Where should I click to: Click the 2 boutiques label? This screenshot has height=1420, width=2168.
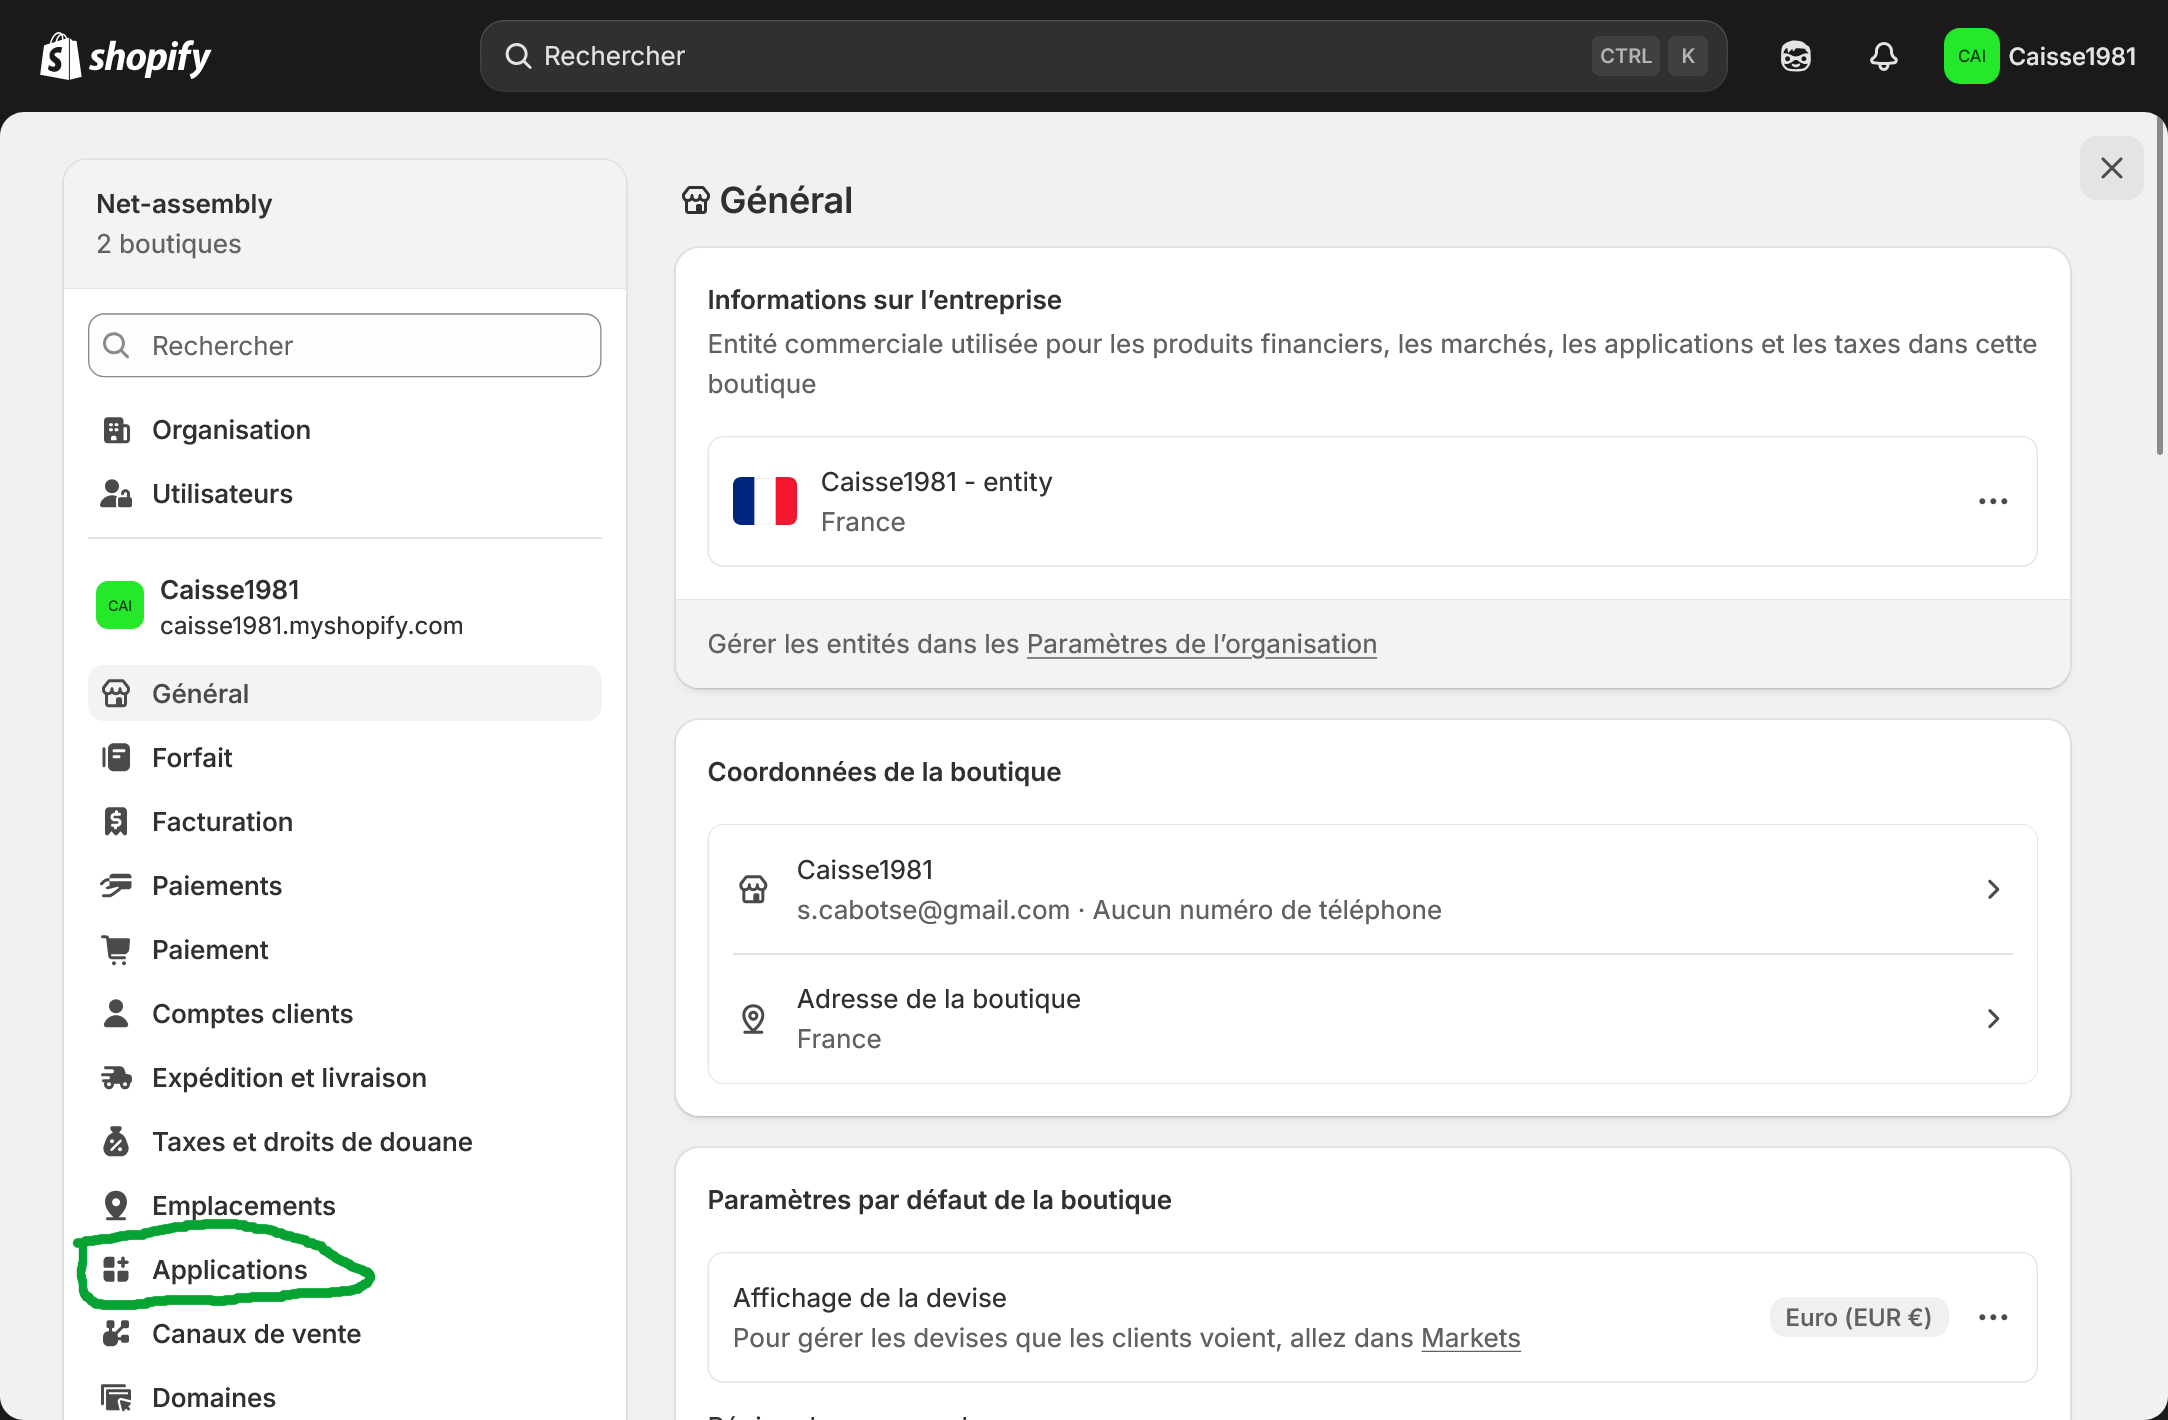169,244
